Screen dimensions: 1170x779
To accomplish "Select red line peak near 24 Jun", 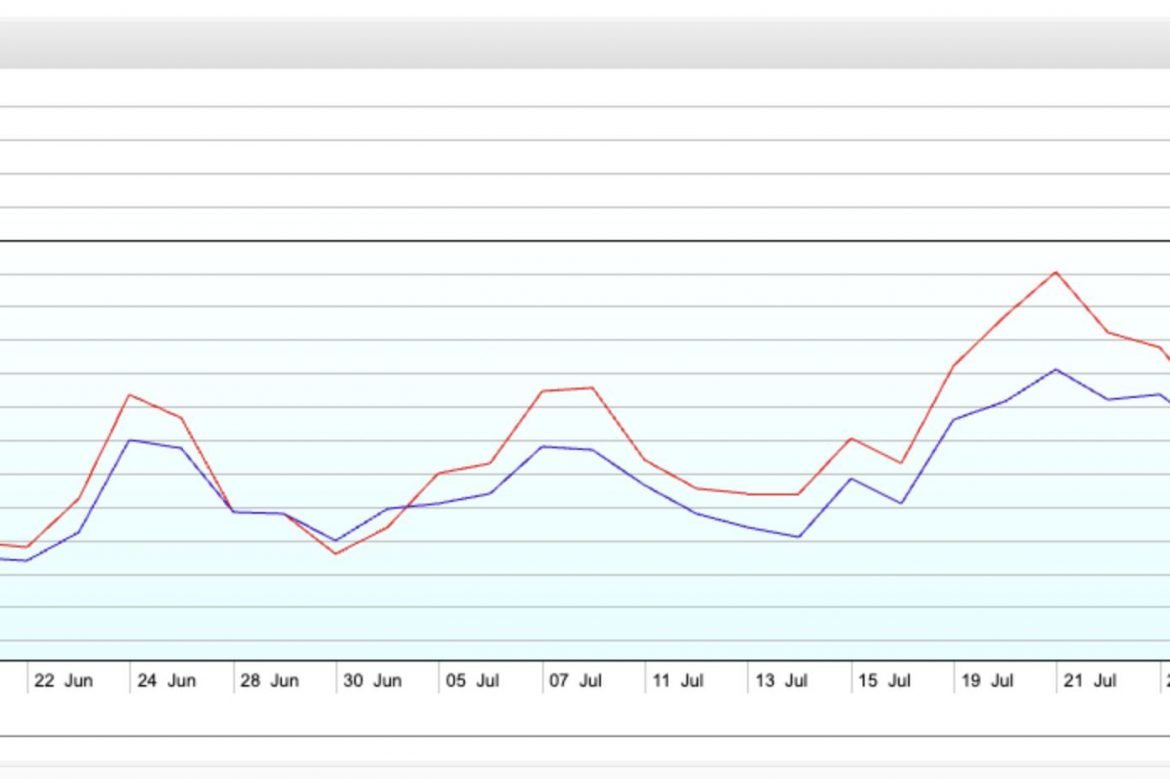I will 130,395.
